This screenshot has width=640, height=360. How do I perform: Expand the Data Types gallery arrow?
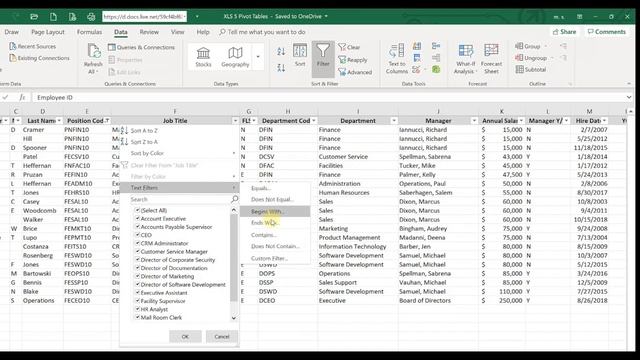[x=258, y=57]
